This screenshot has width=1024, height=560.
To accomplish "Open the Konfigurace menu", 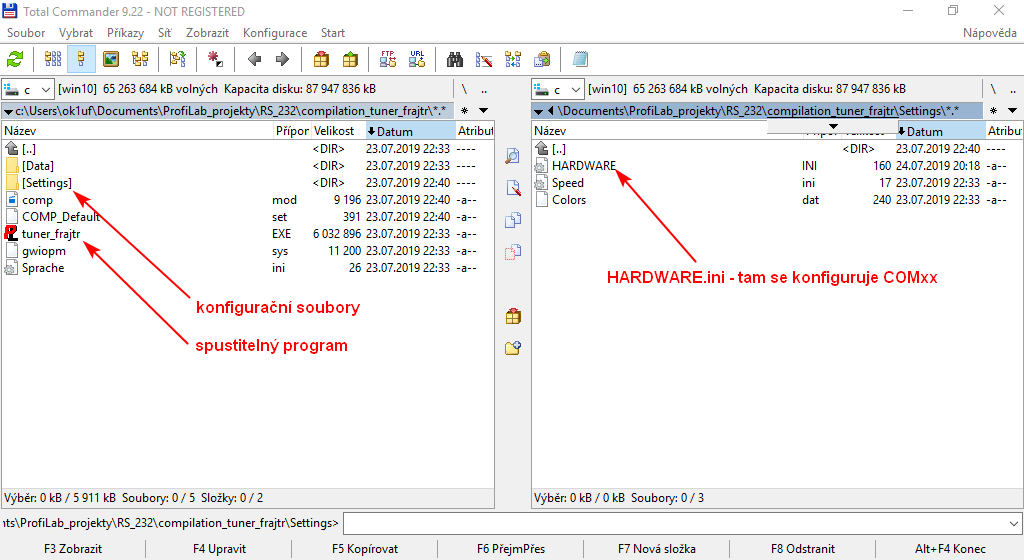I will [275, 33].
